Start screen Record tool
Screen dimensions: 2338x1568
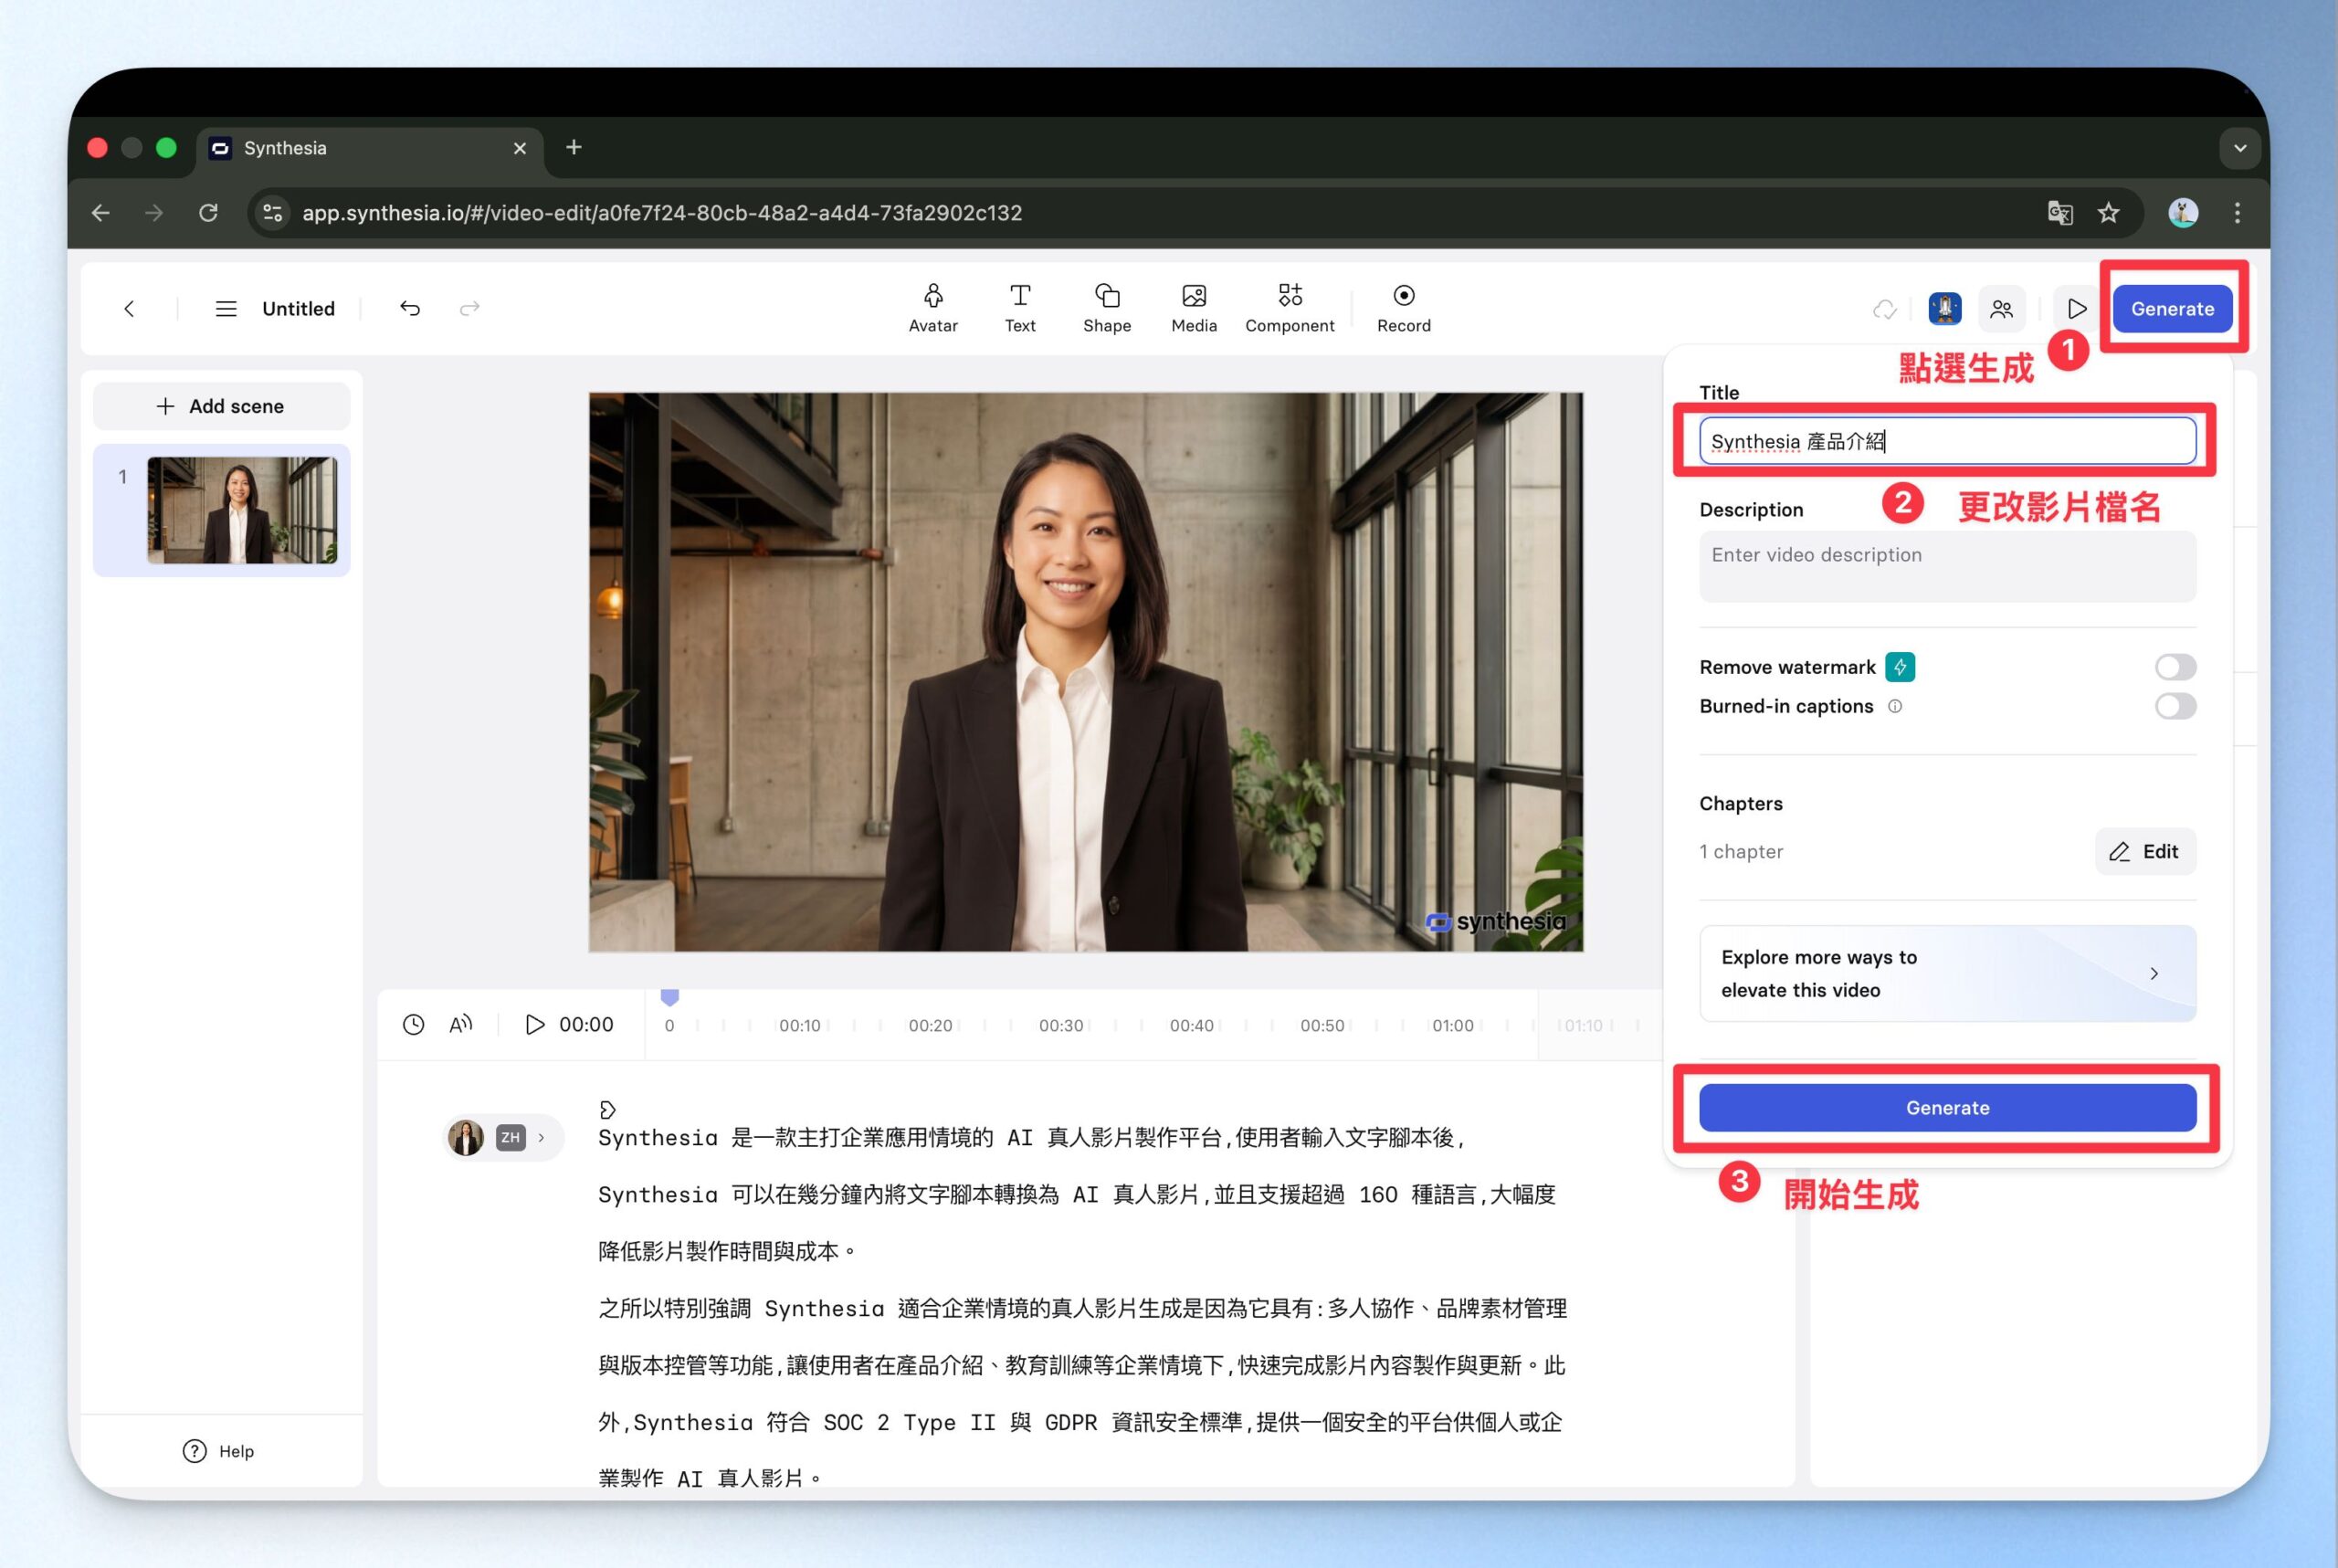(x=1403, y=307)
